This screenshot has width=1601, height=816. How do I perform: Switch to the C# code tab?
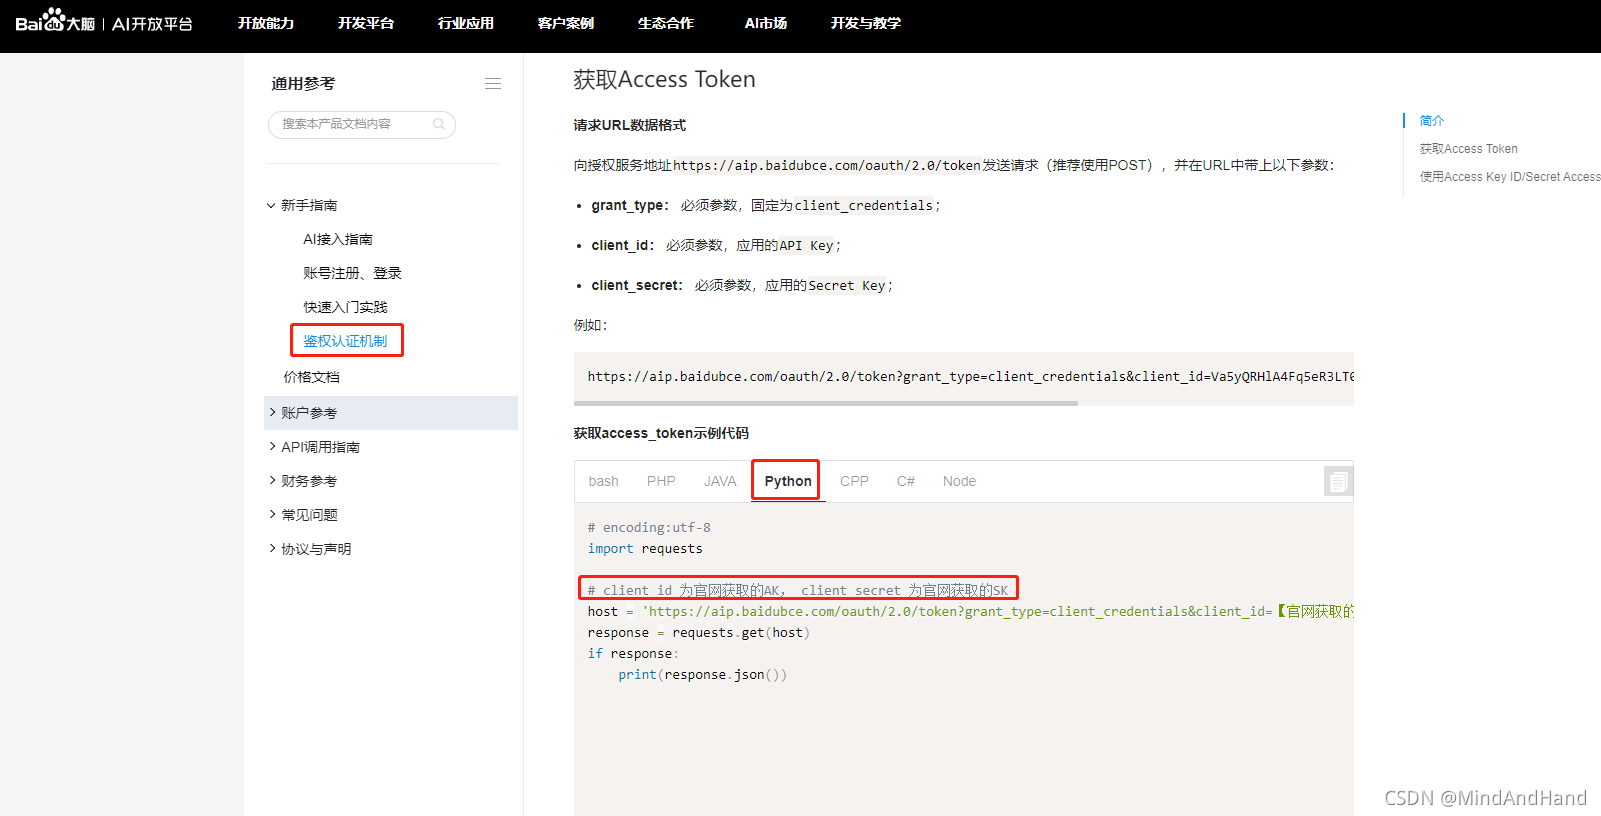coord(906,481)
